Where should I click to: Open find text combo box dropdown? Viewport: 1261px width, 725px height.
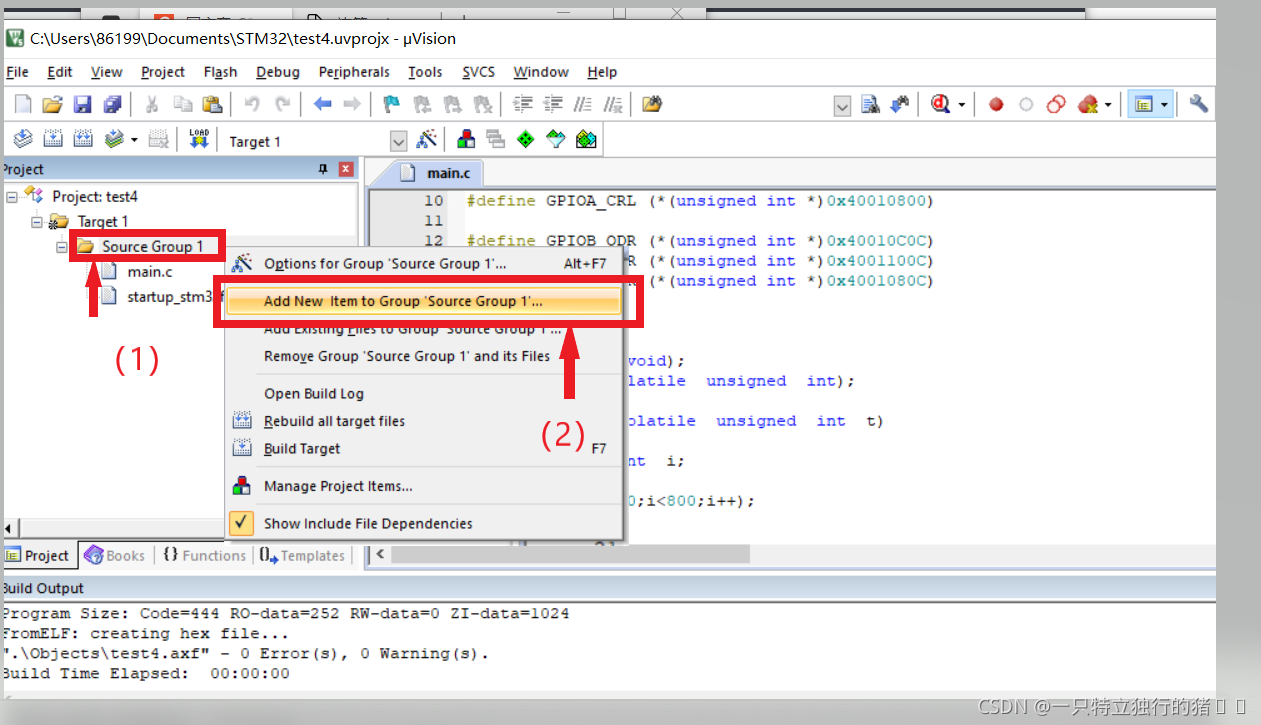click(842, 105)
